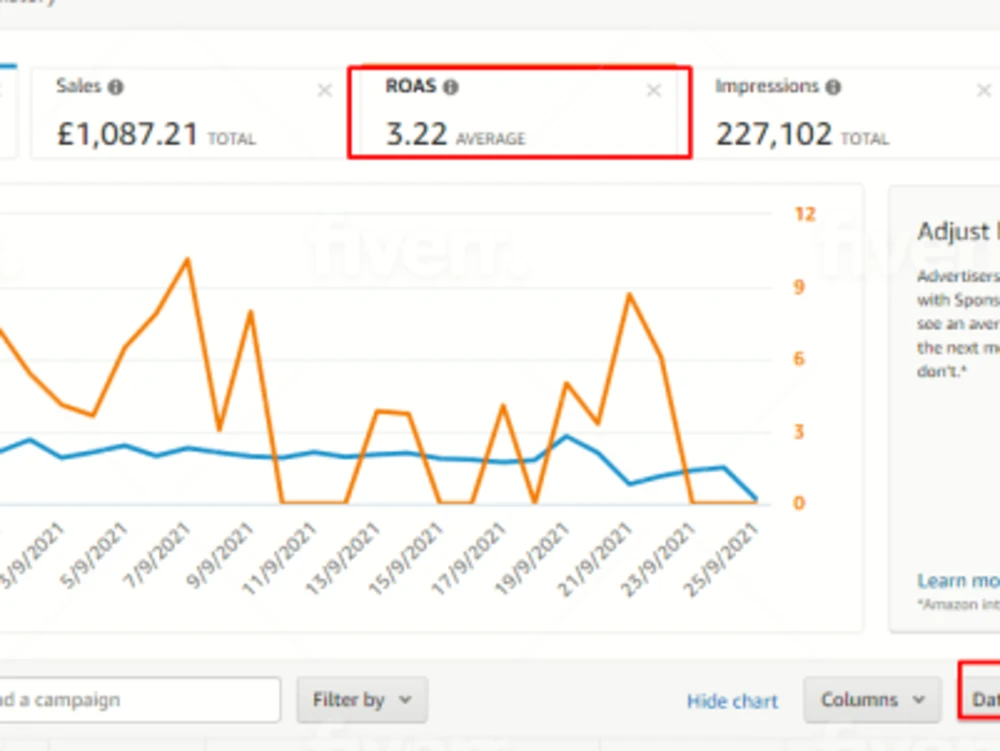This screenshot has height=751, width=1000.
Task: Click the 3.22 ROAS average value
Action: click(416, 135)
